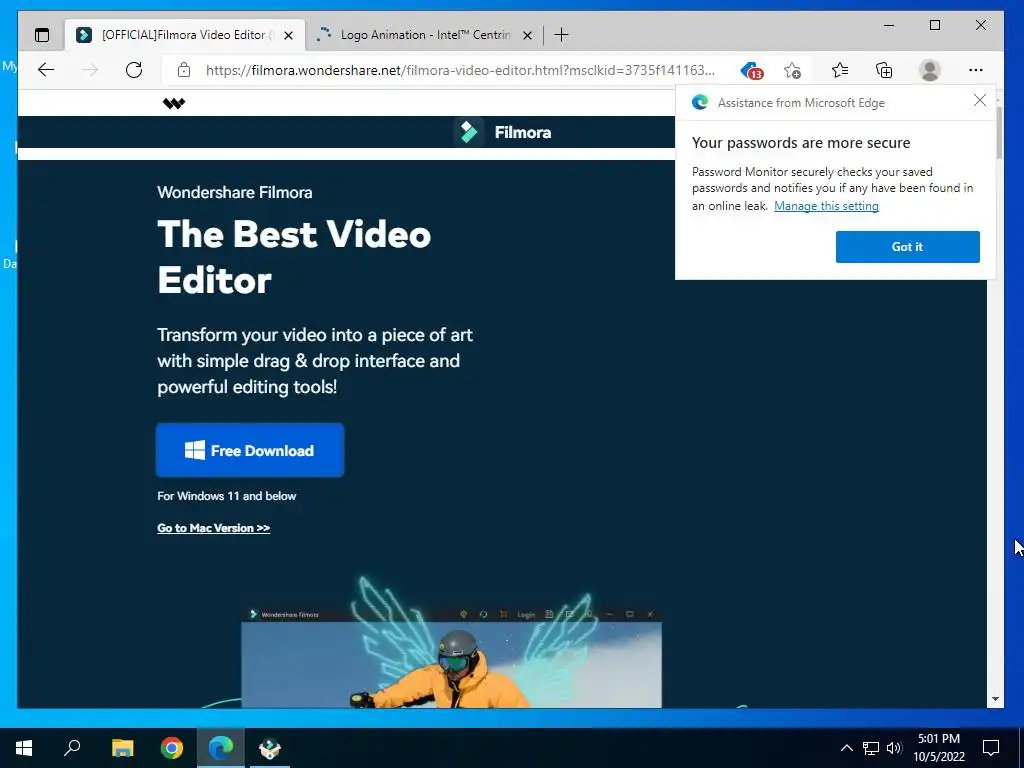Click 'For Windows 11 and below' text
The image size is (1024, 768).
click(x=227, y=496)
